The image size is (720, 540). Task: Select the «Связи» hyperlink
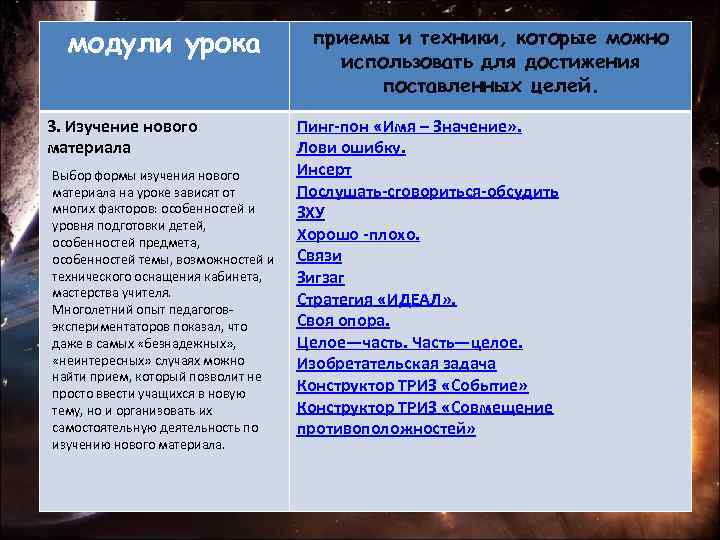coord(319,256)
